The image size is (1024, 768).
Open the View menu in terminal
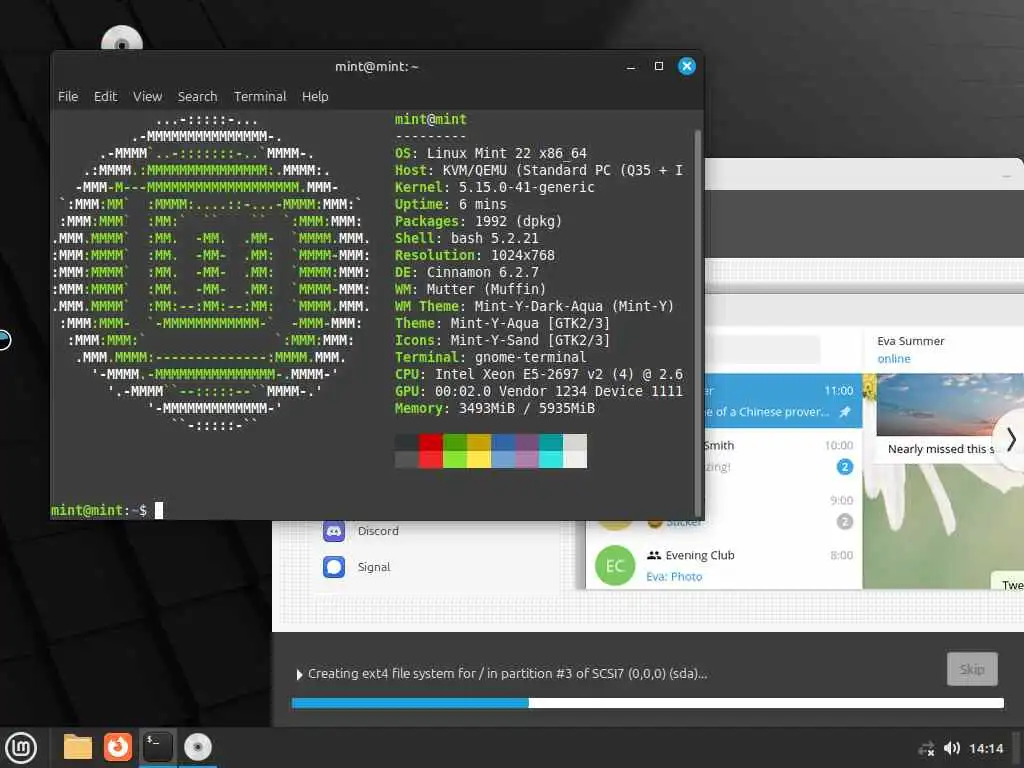click(x=148, y=96)
